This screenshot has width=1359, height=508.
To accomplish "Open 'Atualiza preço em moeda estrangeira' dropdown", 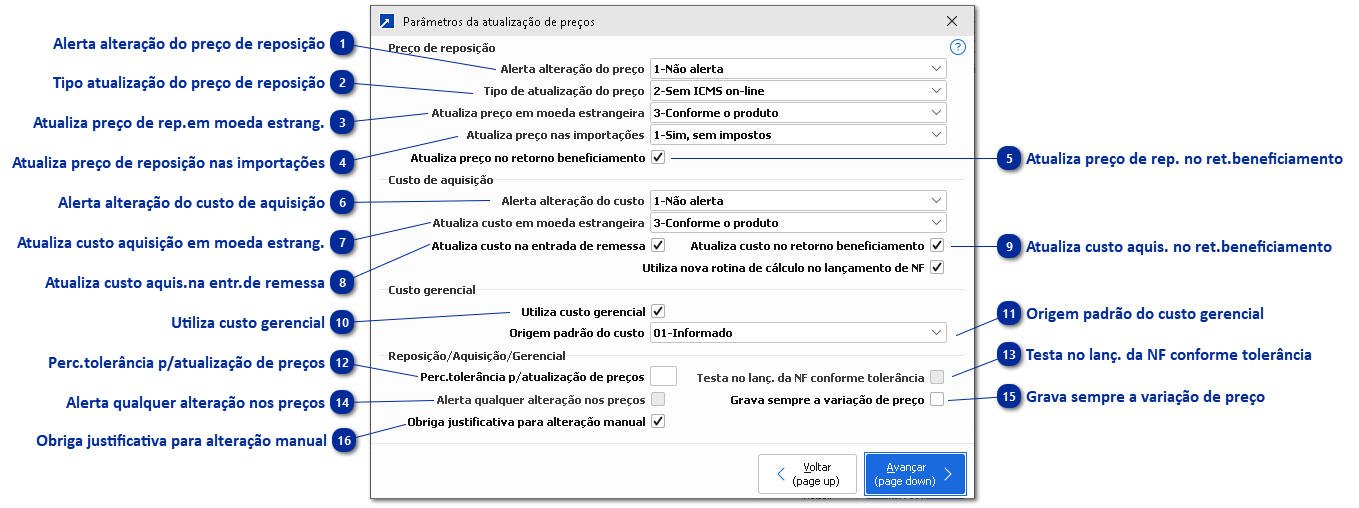I will (x=797, y=113).
